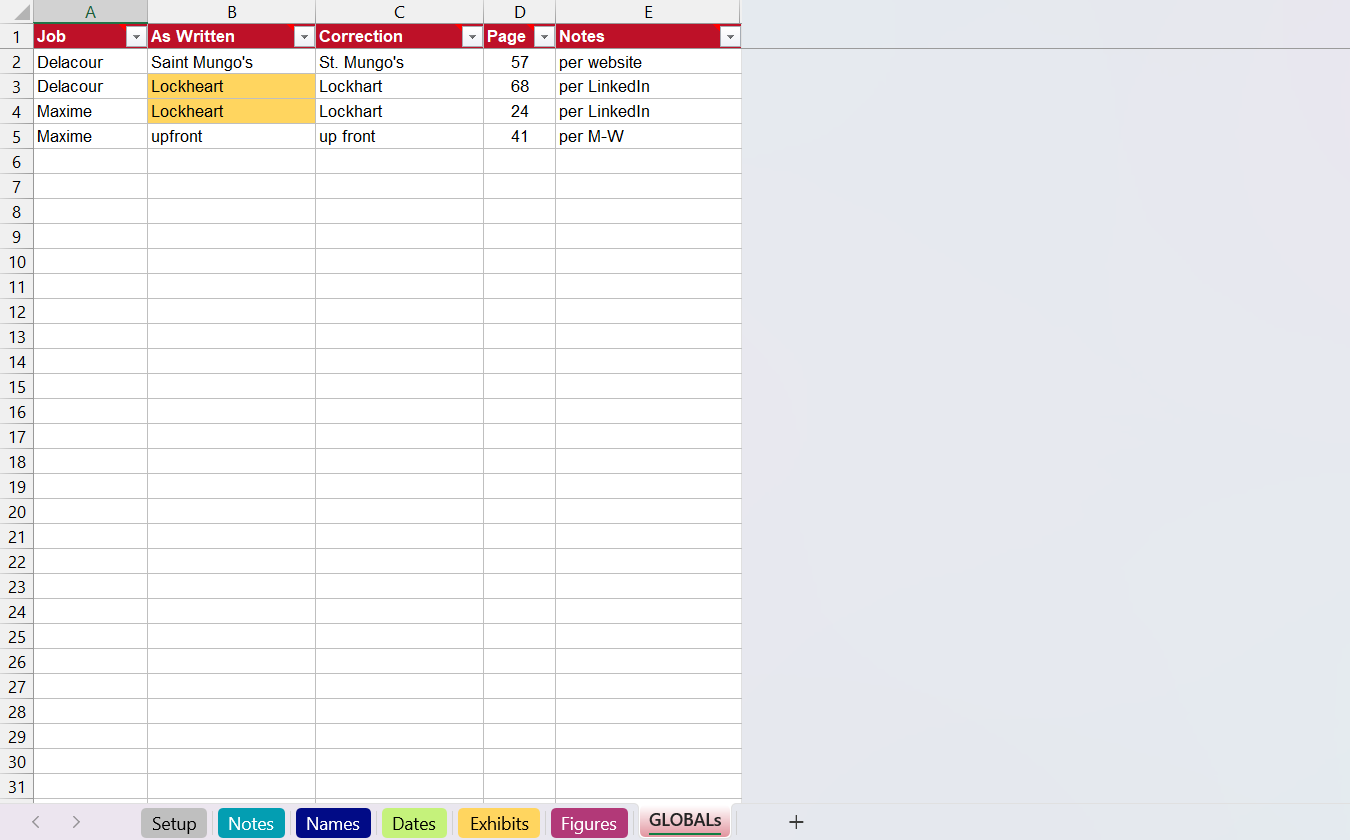The image size is (1350, 840).
Task: Open the Correction column filter dropdown
Action: [472, 37]
